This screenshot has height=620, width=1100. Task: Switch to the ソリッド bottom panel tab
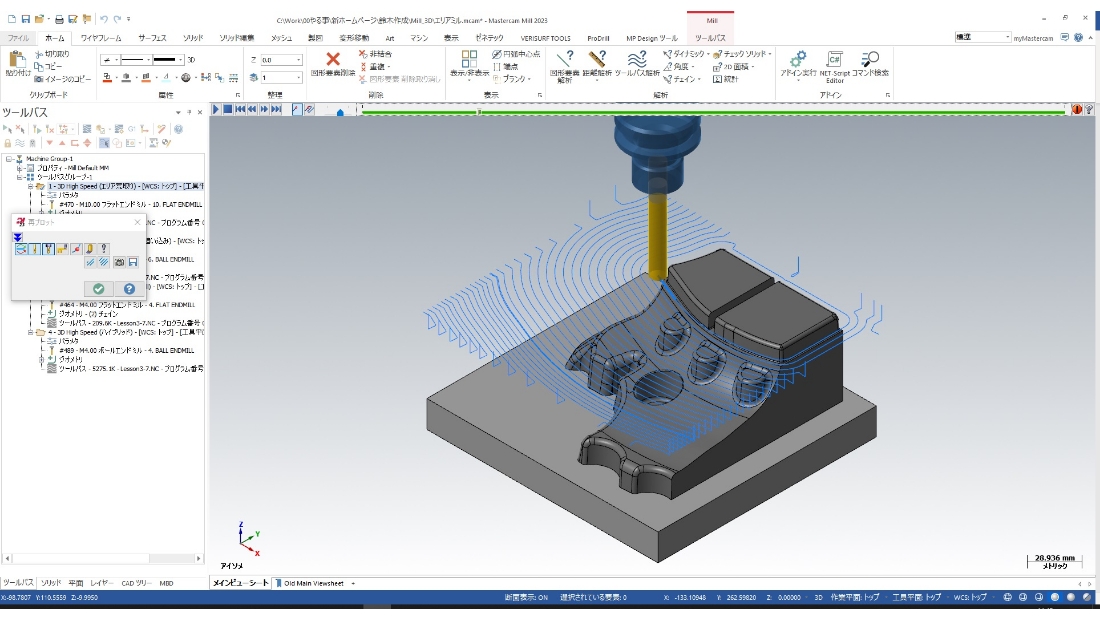click(x=51, y=583)
